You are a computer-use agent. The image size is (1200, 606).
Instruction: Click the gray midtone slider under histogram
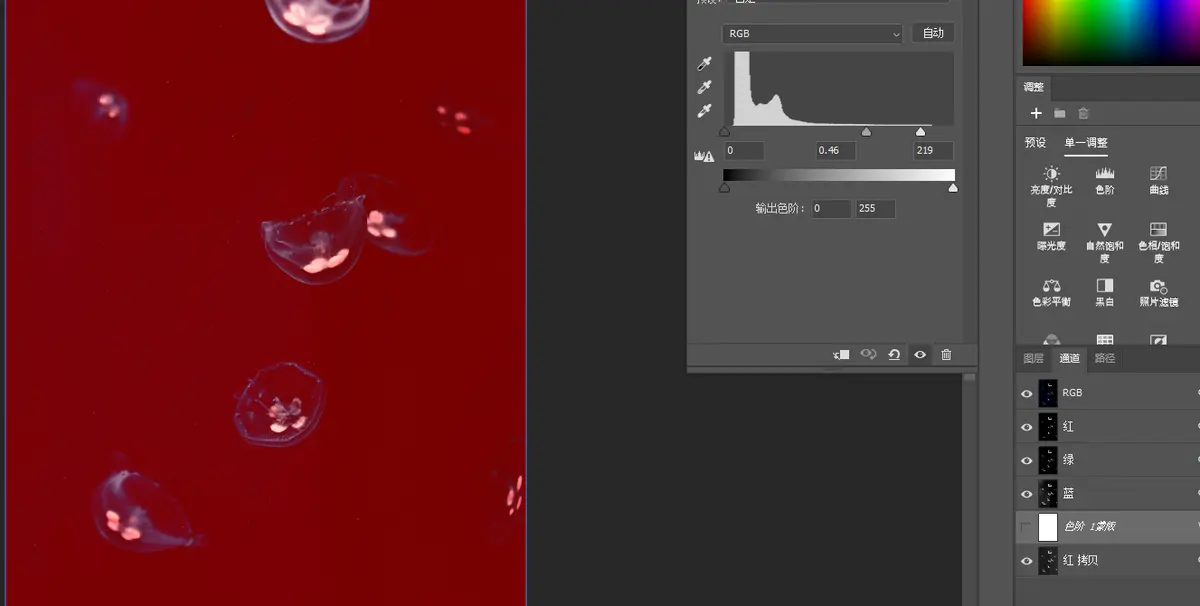[866, 131]
